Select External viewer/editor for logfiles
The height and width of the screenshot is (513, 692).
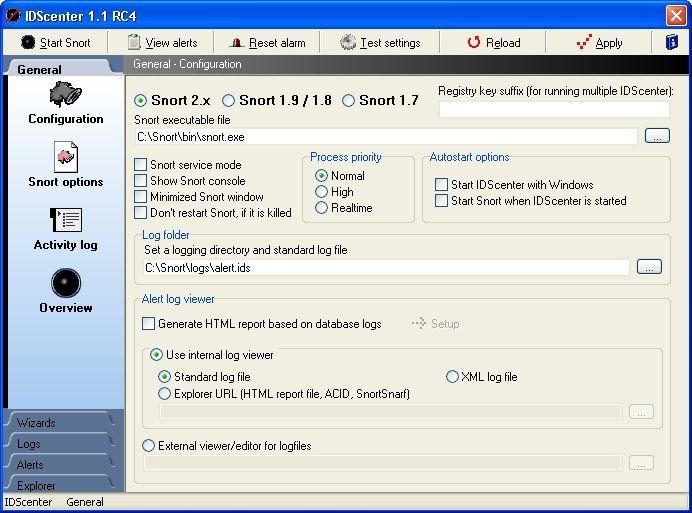(x=148, y=445)
